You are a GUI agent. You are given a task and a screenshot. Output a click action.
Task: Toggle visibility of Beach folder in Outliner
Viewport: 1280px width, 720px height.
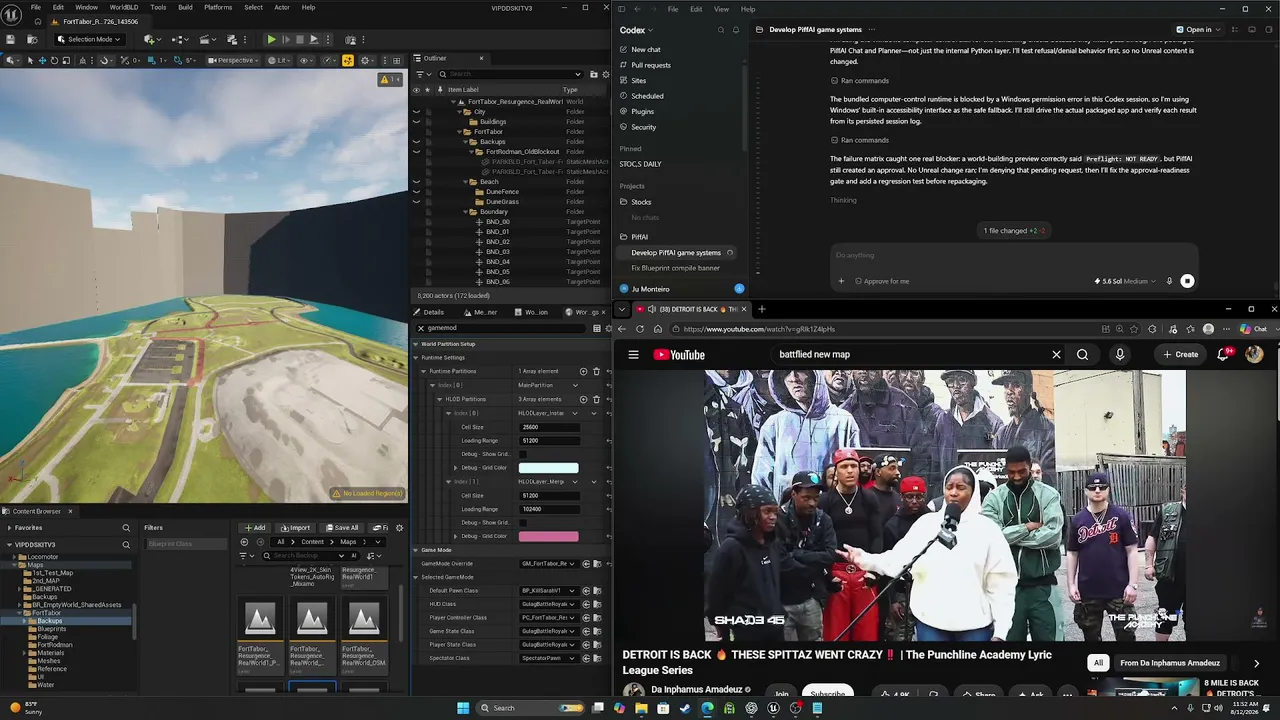tap(416, 182)
